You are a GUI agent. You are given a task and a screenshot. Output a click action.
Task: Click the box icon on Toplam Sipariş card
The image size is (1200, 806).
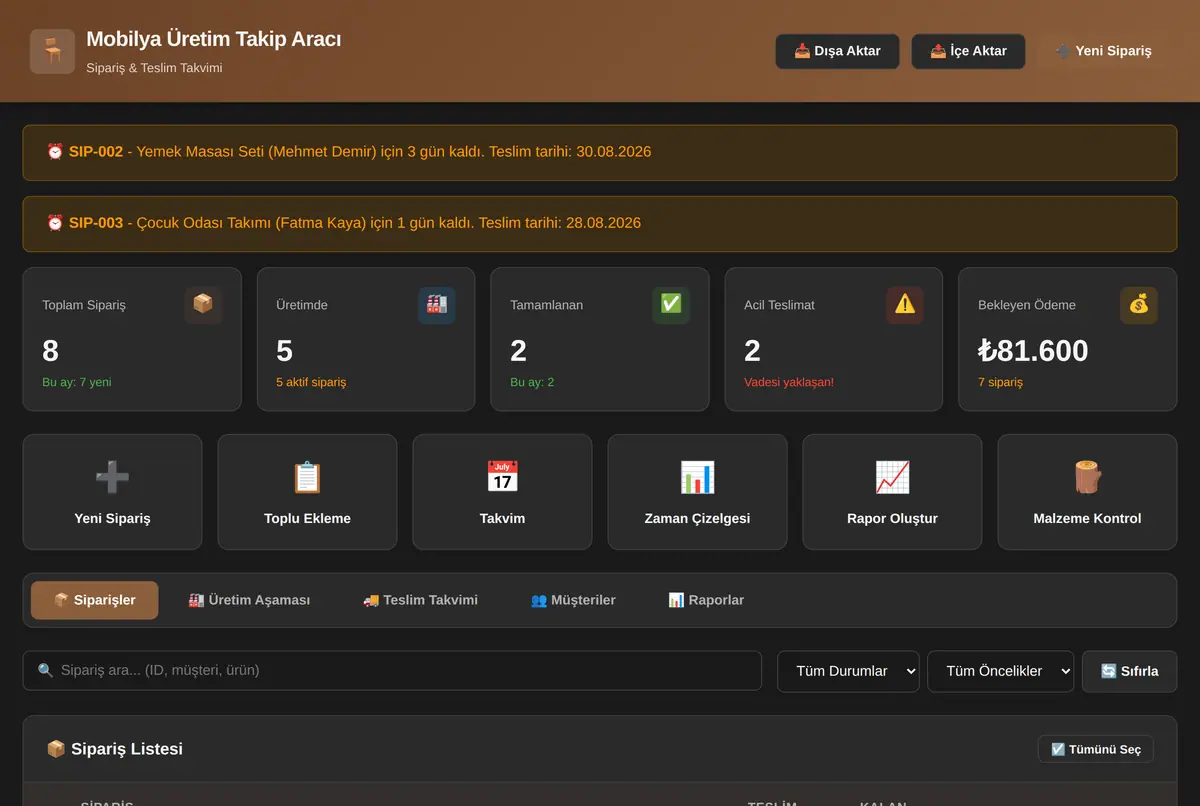tap(203, 304)
